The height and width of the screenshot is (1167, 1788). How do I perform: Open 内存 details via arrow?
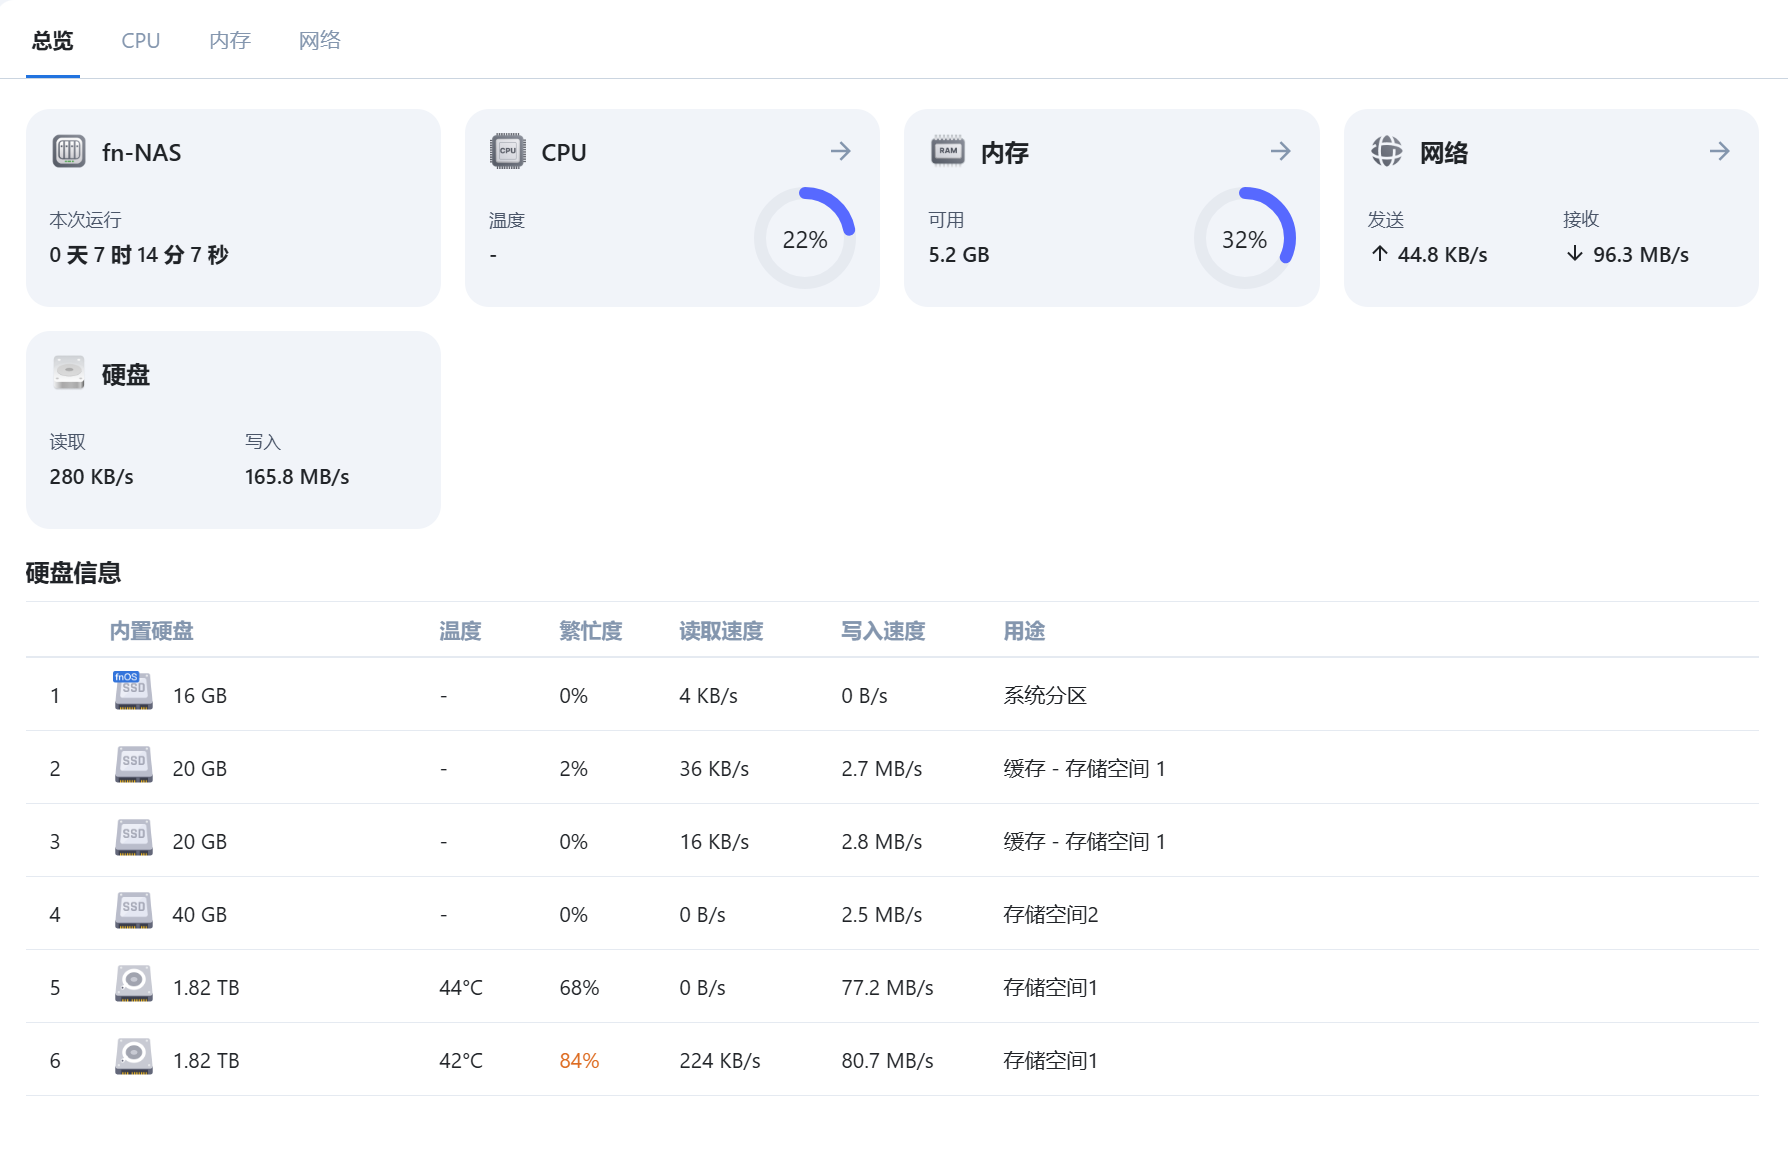[x=1280, y=151]
